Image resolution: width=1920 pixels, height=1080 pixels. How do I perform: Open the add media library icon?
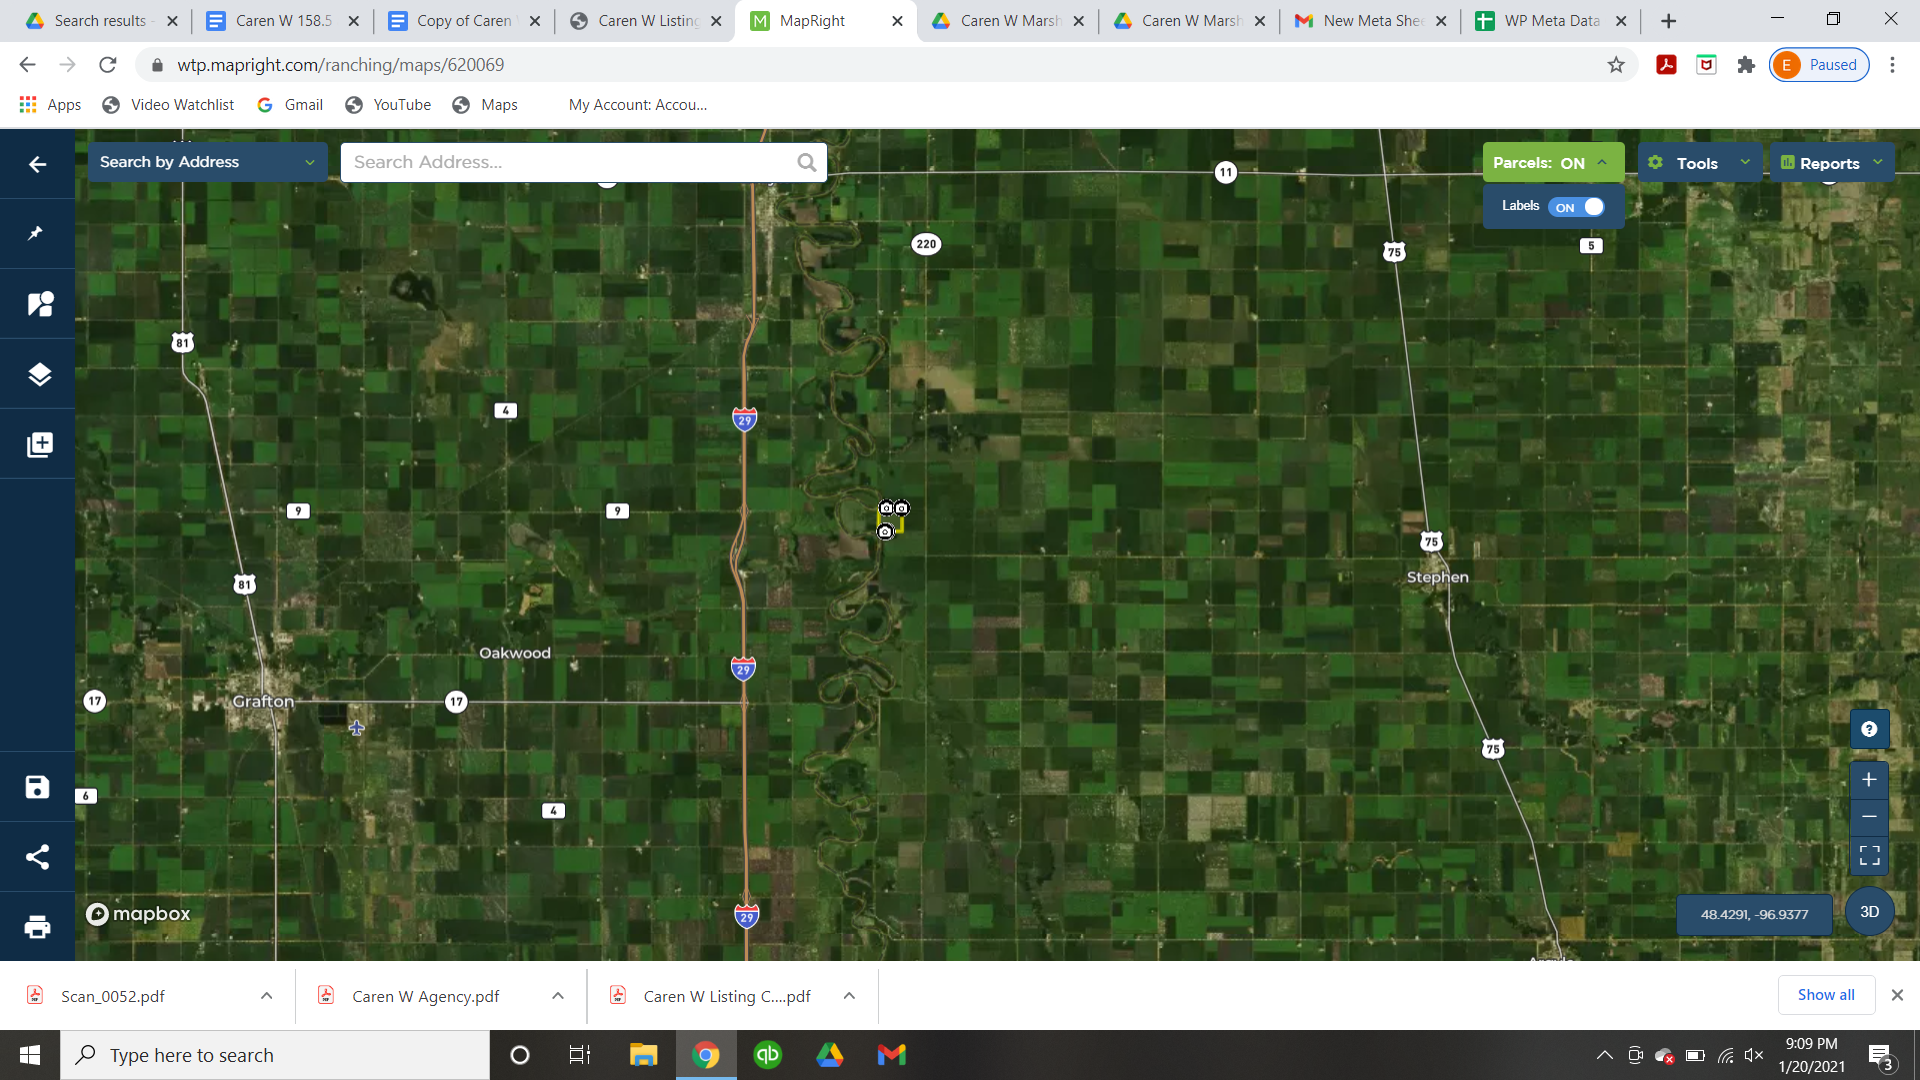point(38,444)
